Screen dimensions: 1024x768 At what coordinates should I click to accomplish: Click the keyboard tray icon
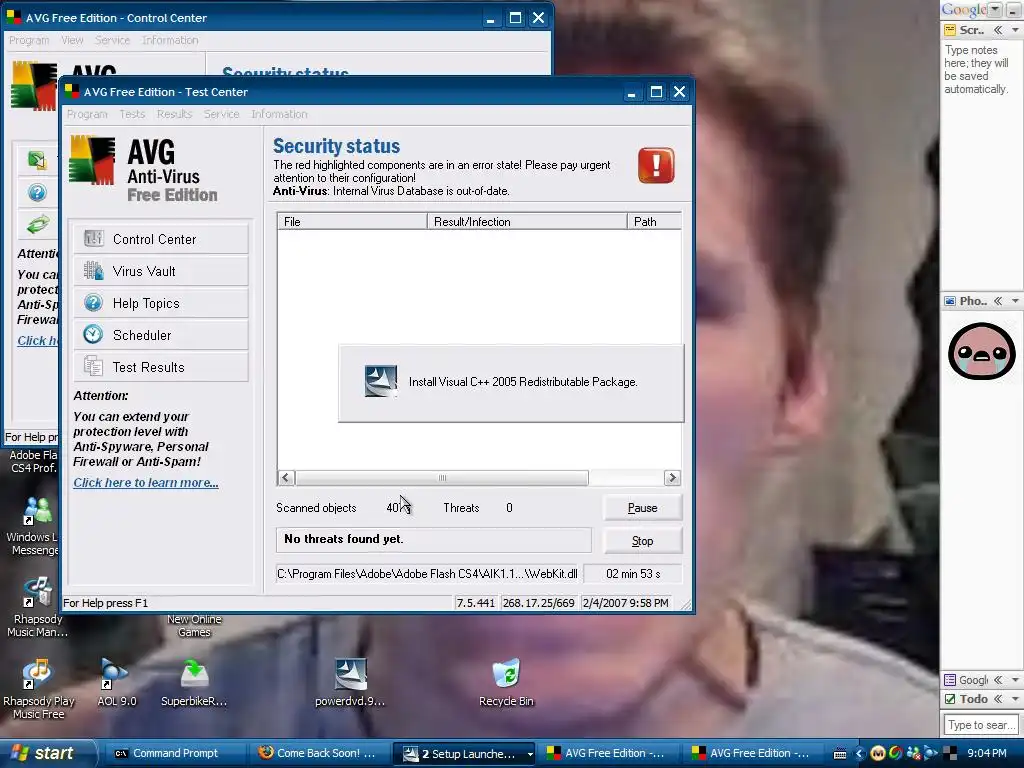click(x=840, y=754)
